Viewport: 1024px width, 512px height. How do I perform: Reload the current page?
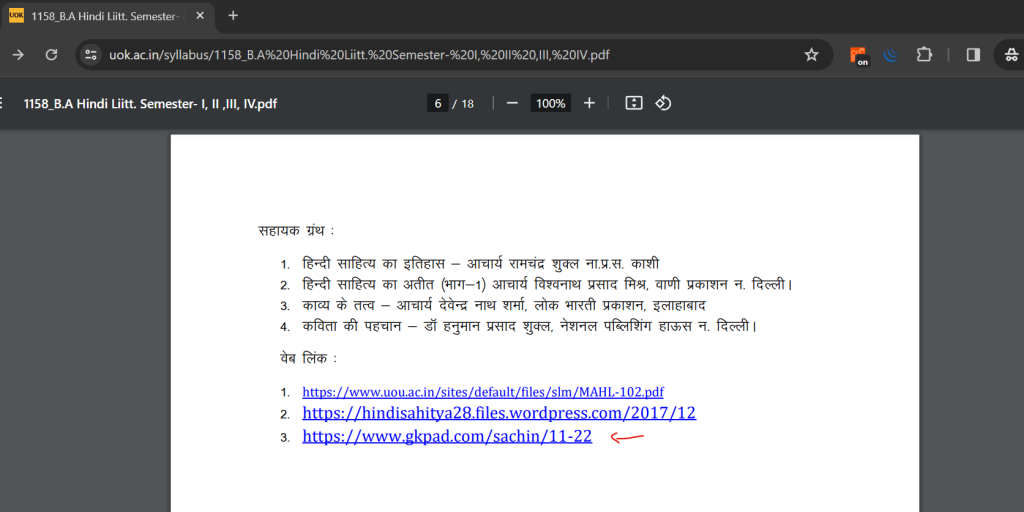click(52, 55)
